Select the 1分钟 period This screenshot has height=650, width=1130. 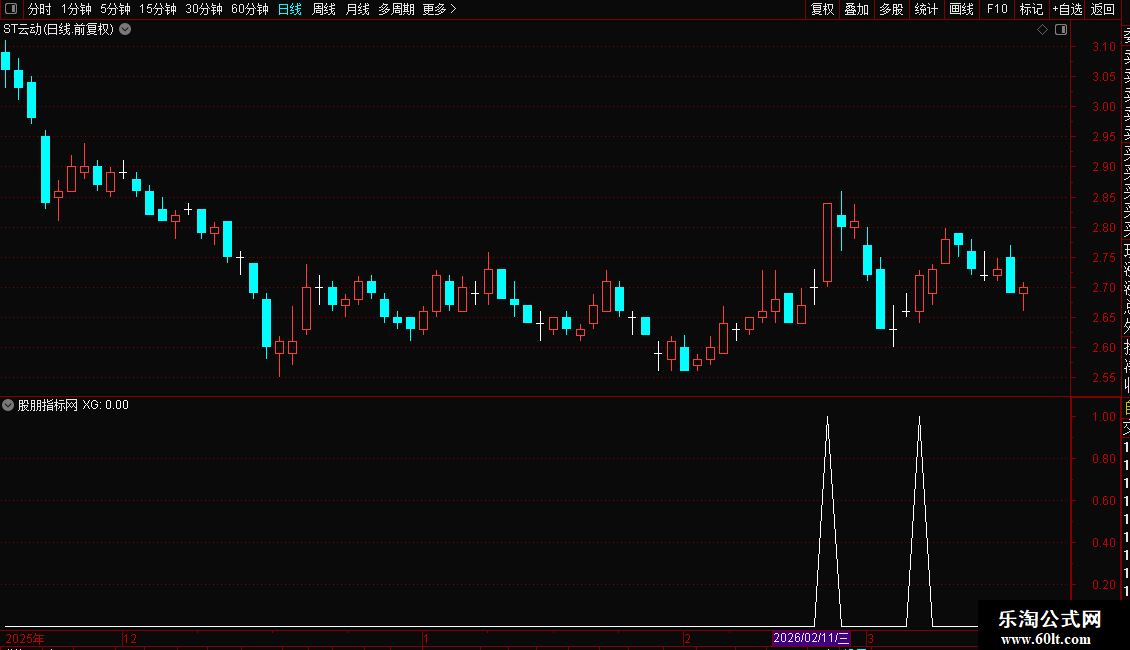(x=76, y=9)
